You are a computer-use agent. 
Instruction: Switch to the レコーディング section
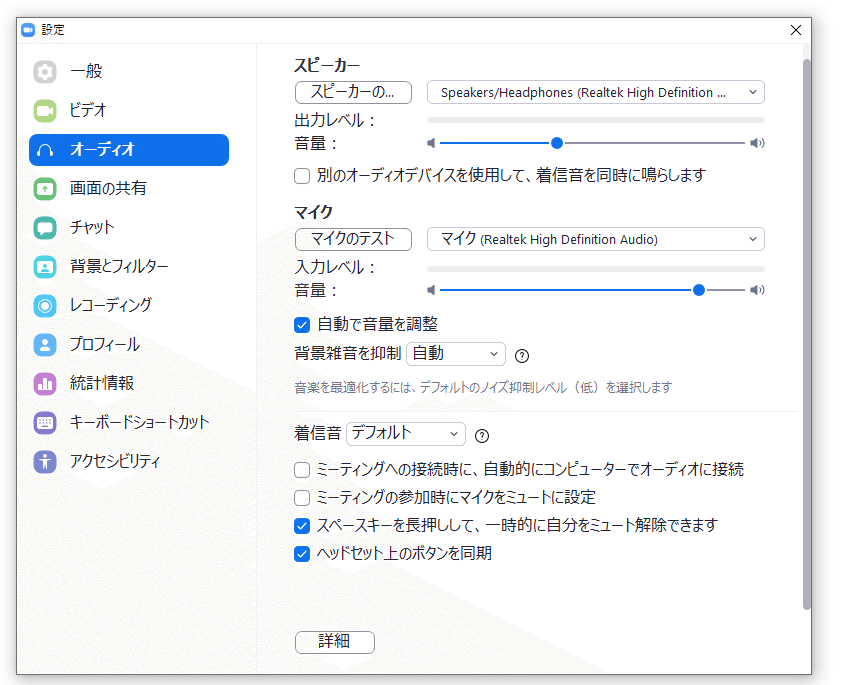pyautogui.click(x=44, y=305)
